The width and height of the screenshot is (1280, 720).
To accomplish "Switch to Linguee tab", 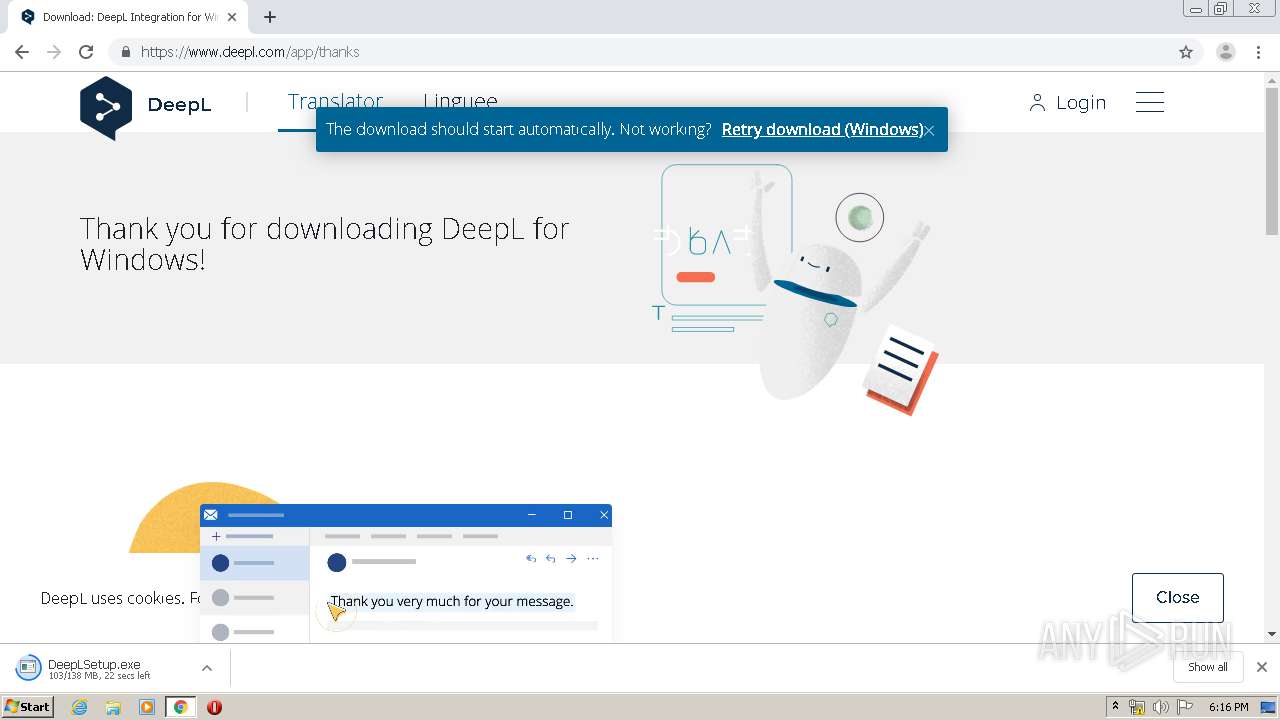I will click(x=460, y=101).
